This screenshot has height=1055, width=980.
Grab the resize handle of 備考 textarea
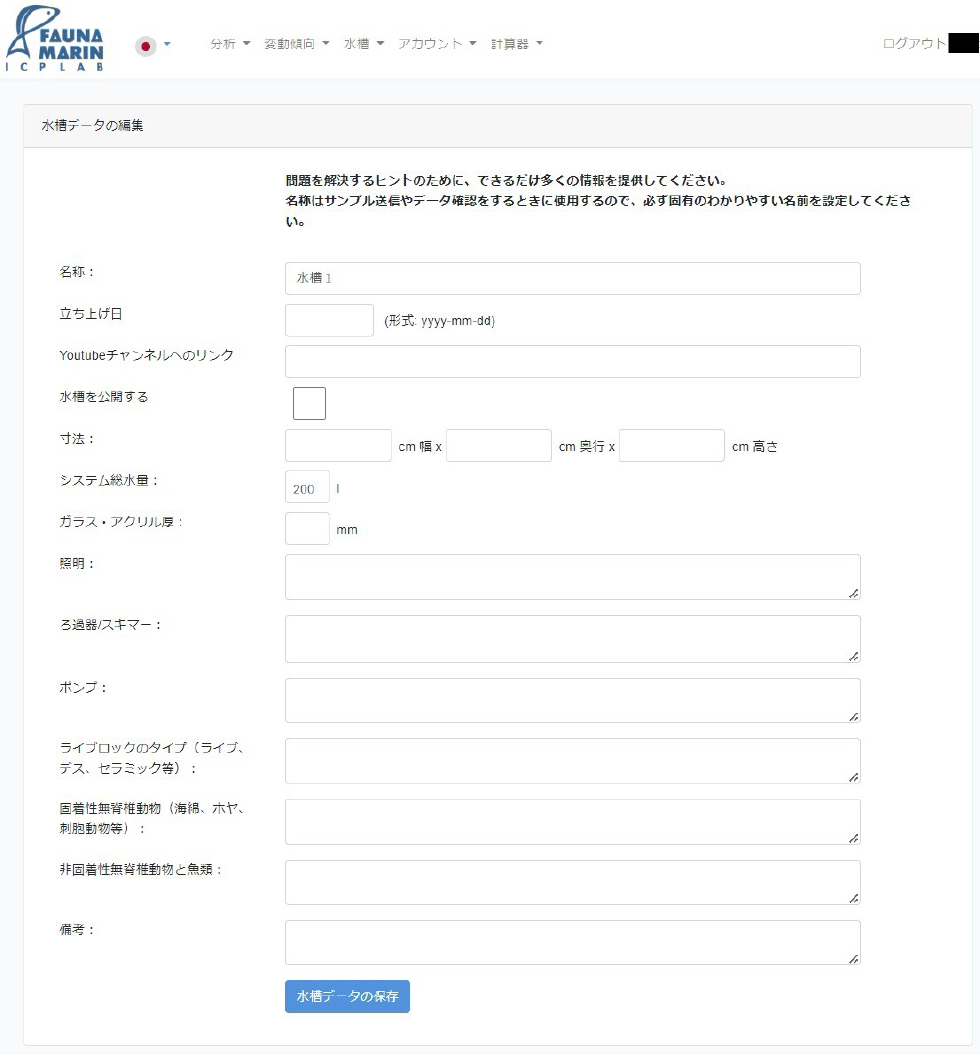(854, 958)
